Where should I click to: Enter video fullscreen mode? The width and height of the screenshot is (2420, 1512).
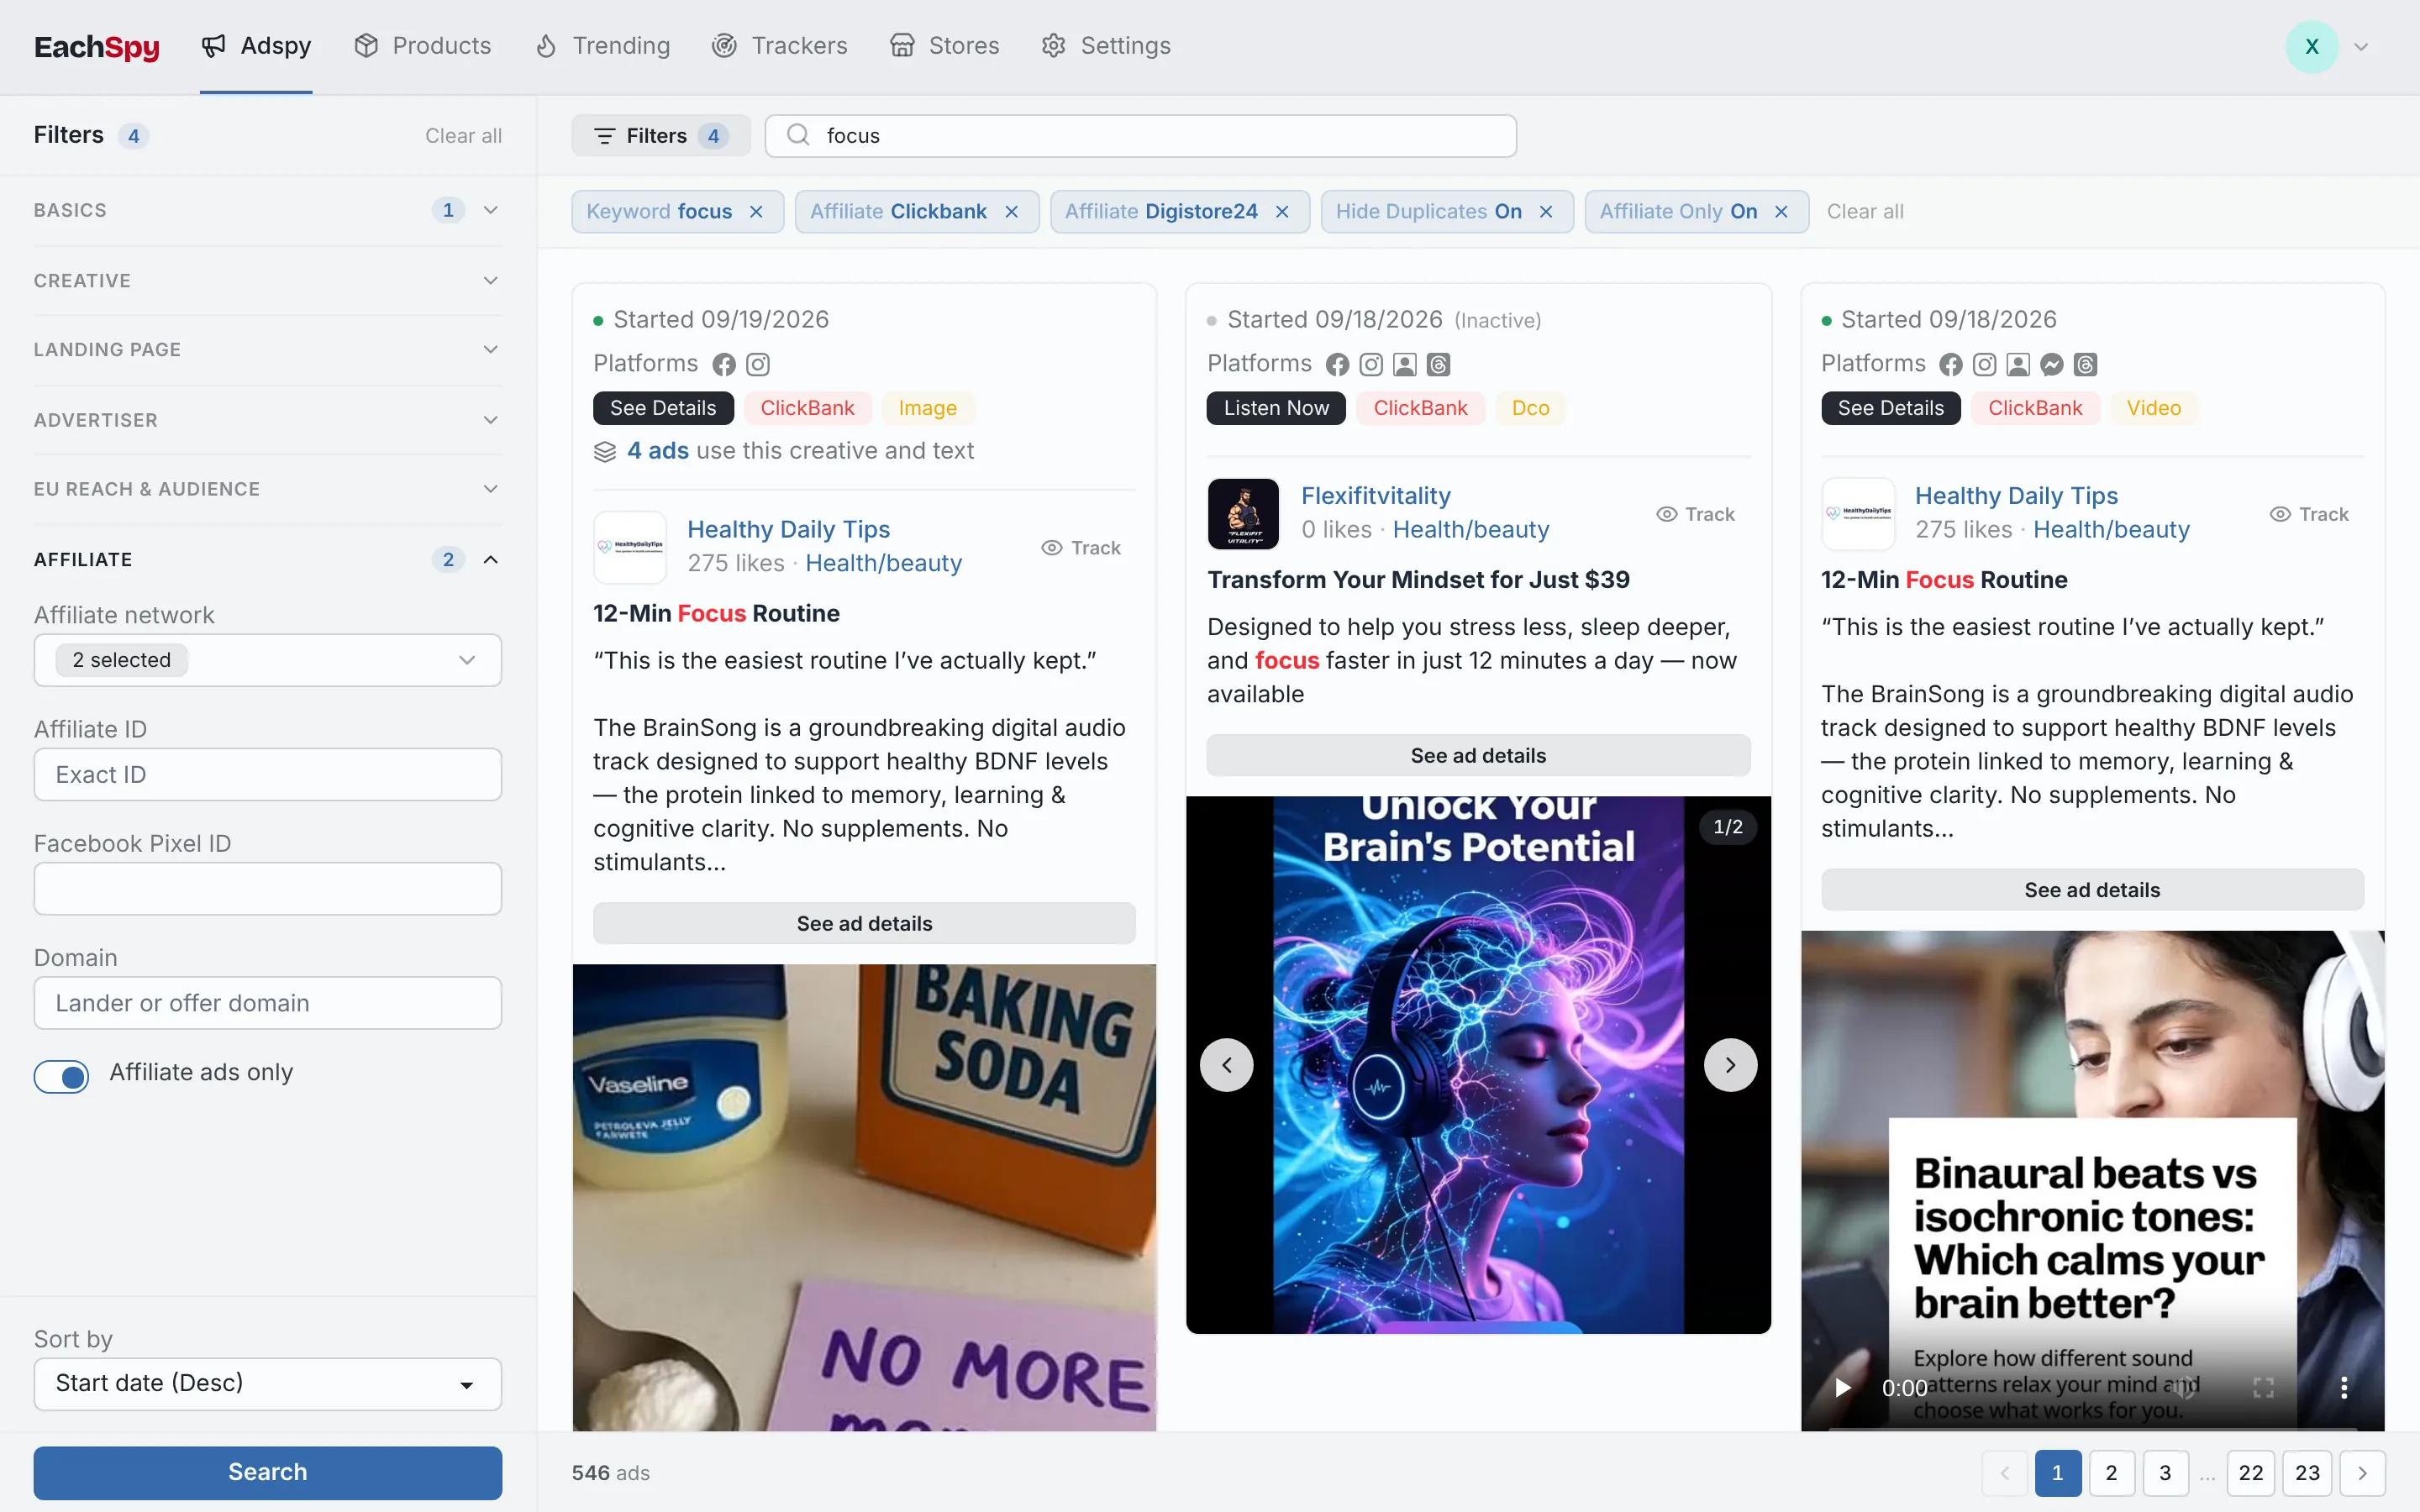click(x=2264, y=1387)
